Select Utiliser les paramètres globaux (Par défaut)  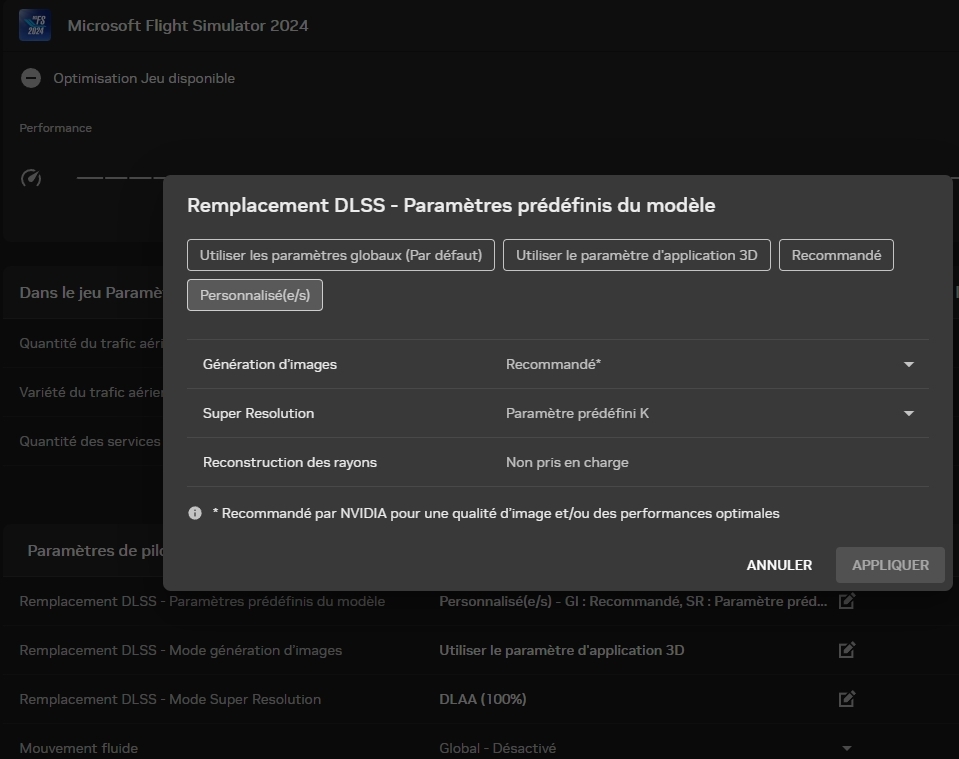pyautogui.click(x=341, y=255)
